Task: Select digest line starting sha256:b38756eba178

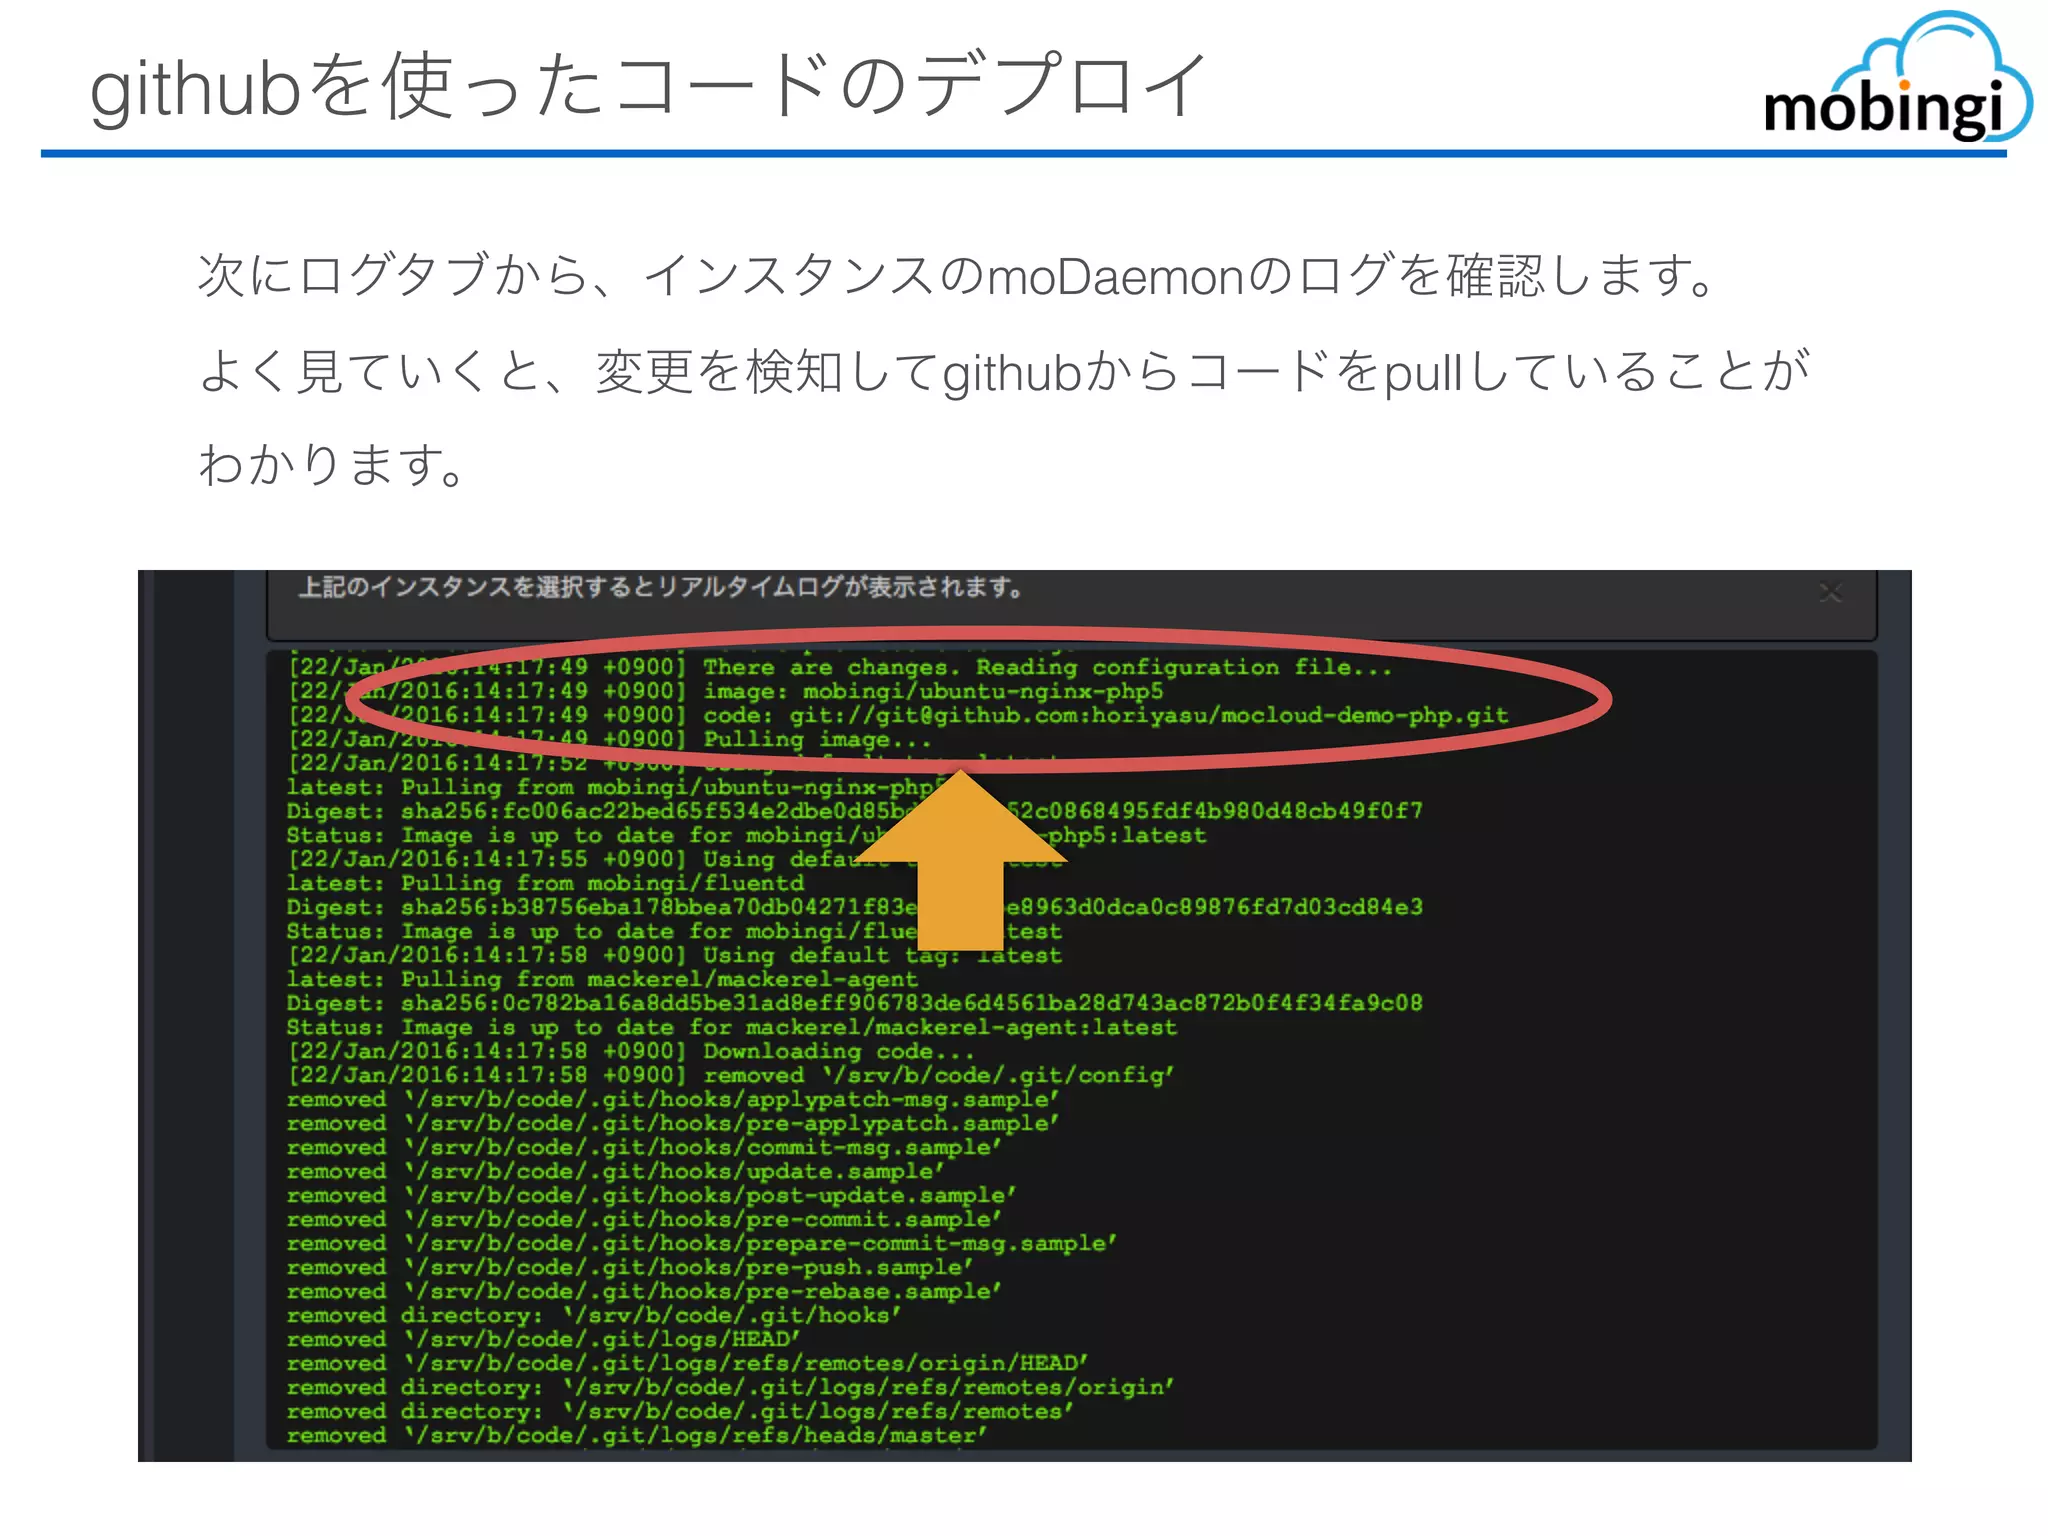Action: pyautogui.click(x=854, y=907)
